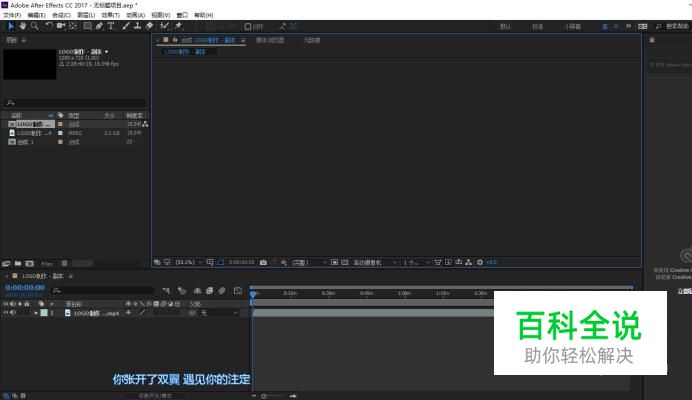Click the label color swatch of timeline layer
The image size is (692, 400).
[x=44, y=313]
